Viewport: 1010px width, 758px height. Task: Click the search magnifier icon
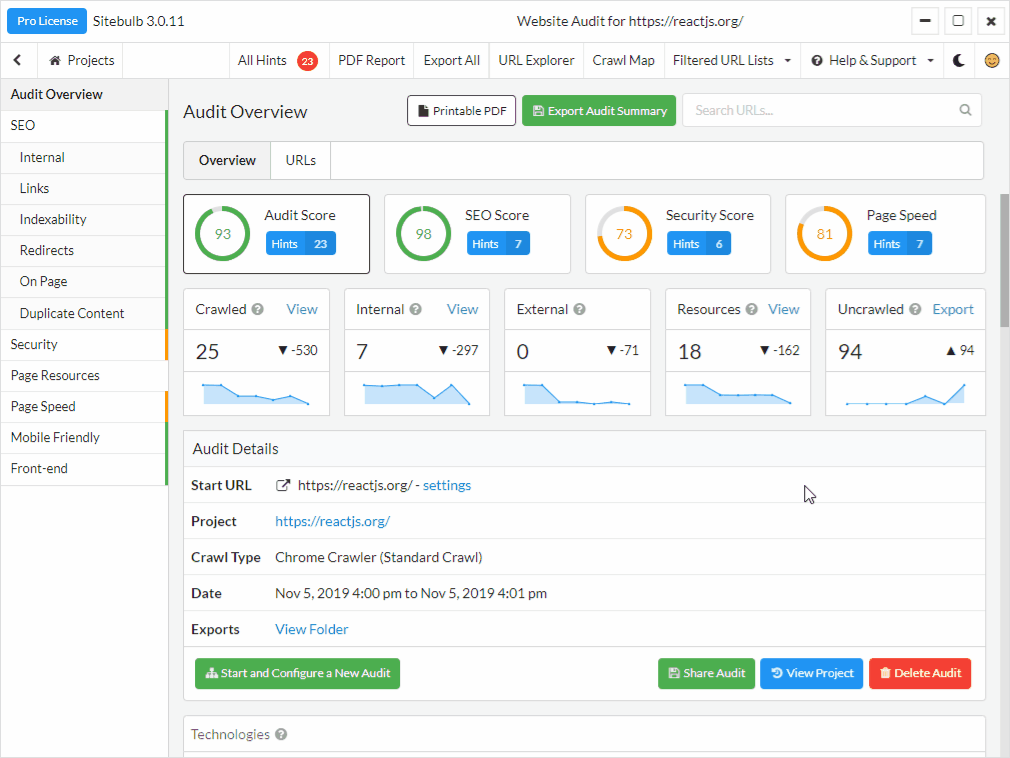click(965, 110)
